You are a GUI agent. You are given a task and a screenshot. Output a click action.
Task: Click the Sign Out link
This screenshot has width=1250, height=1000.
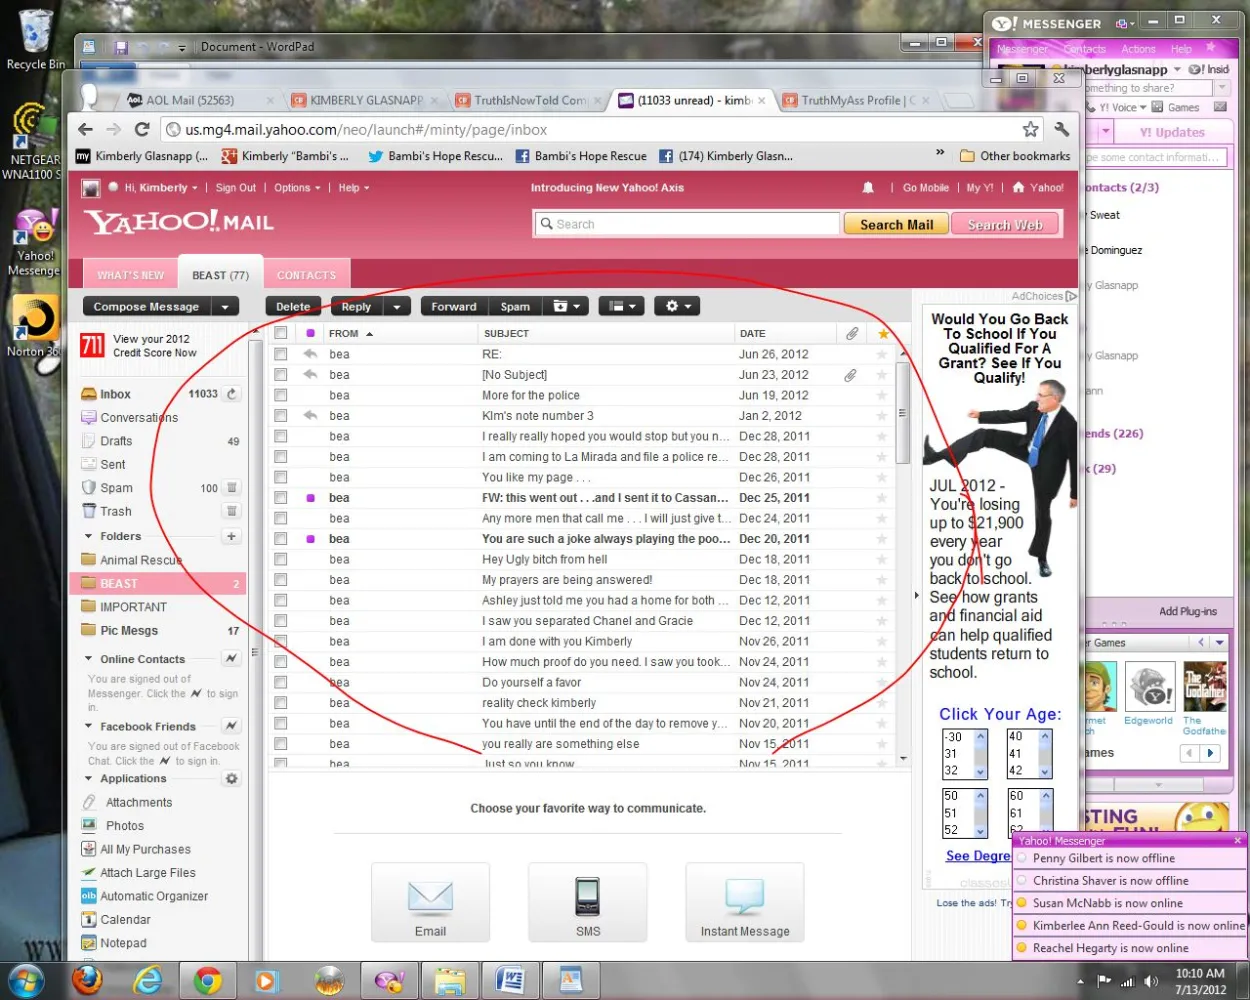[x=236, y=188]
